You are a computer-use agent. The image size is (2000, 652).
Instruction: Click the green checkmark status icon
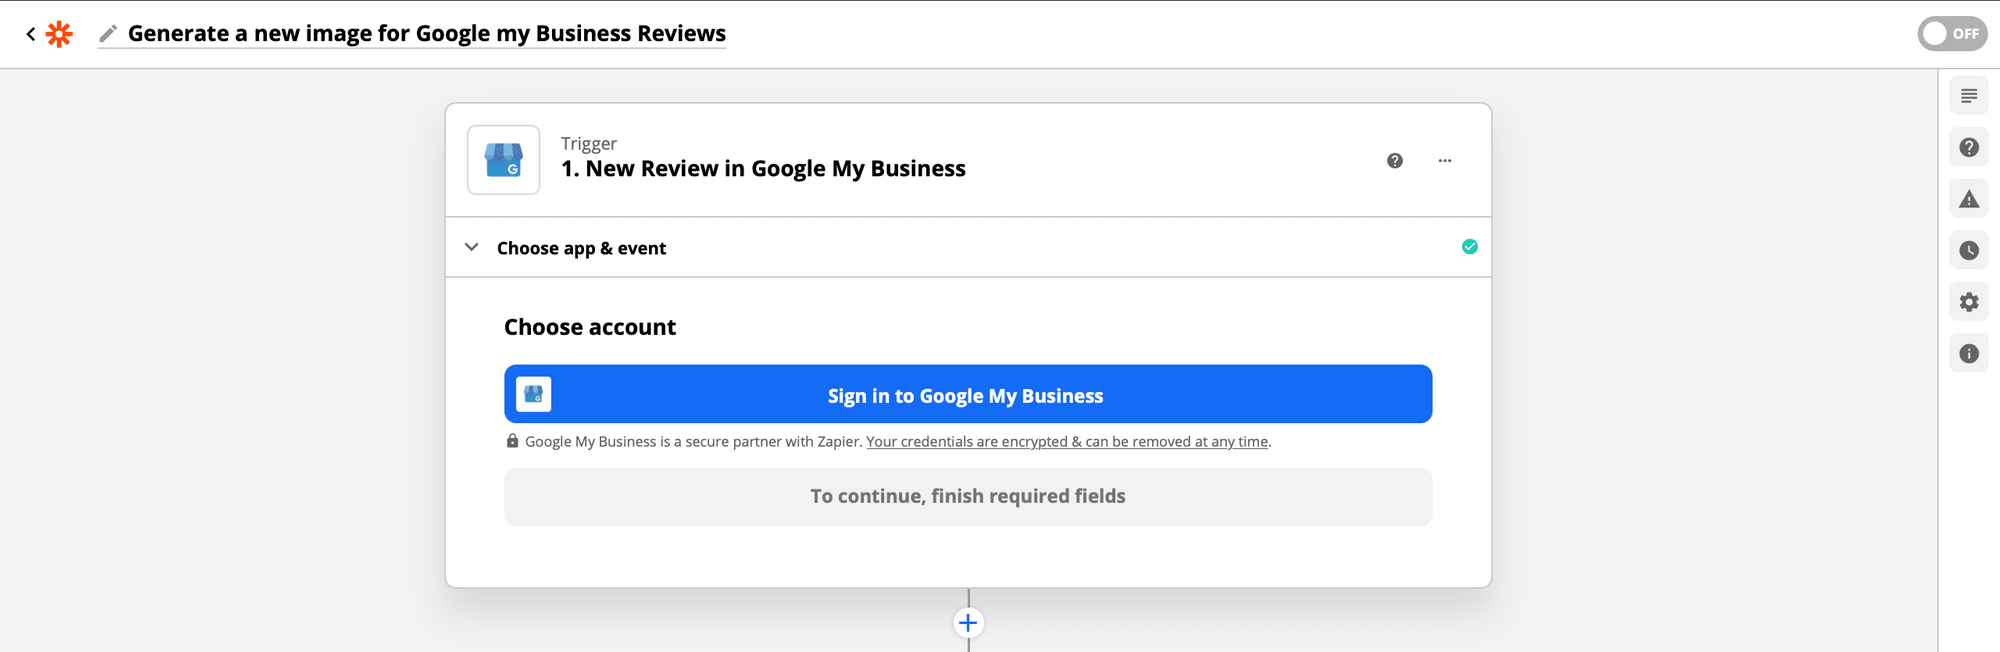(1470, 247)
